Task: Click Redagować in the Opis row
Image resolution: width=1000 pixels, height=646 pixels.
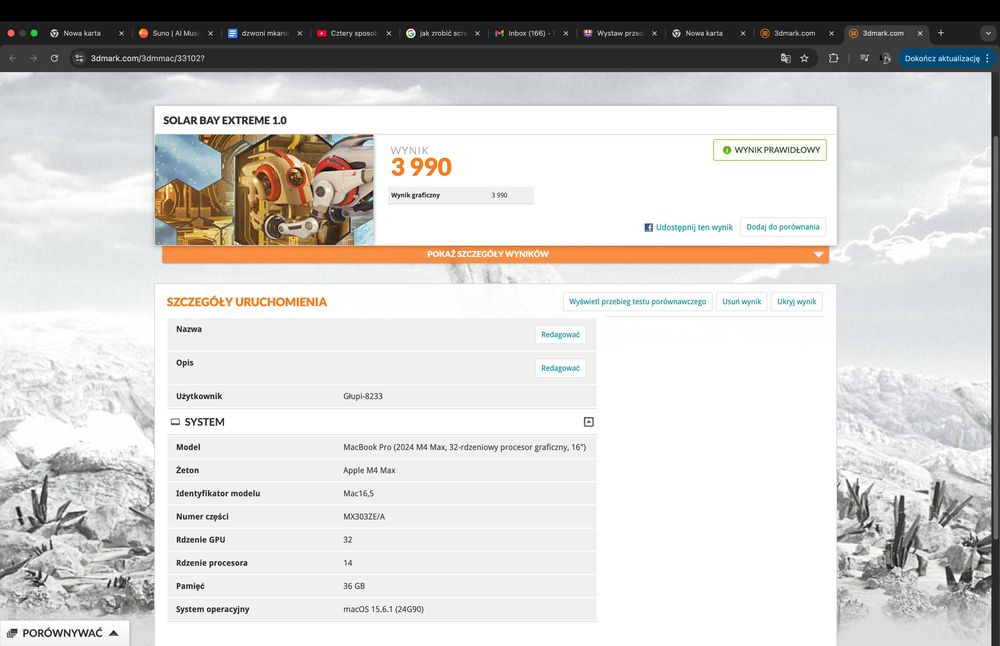Action: 560,368
